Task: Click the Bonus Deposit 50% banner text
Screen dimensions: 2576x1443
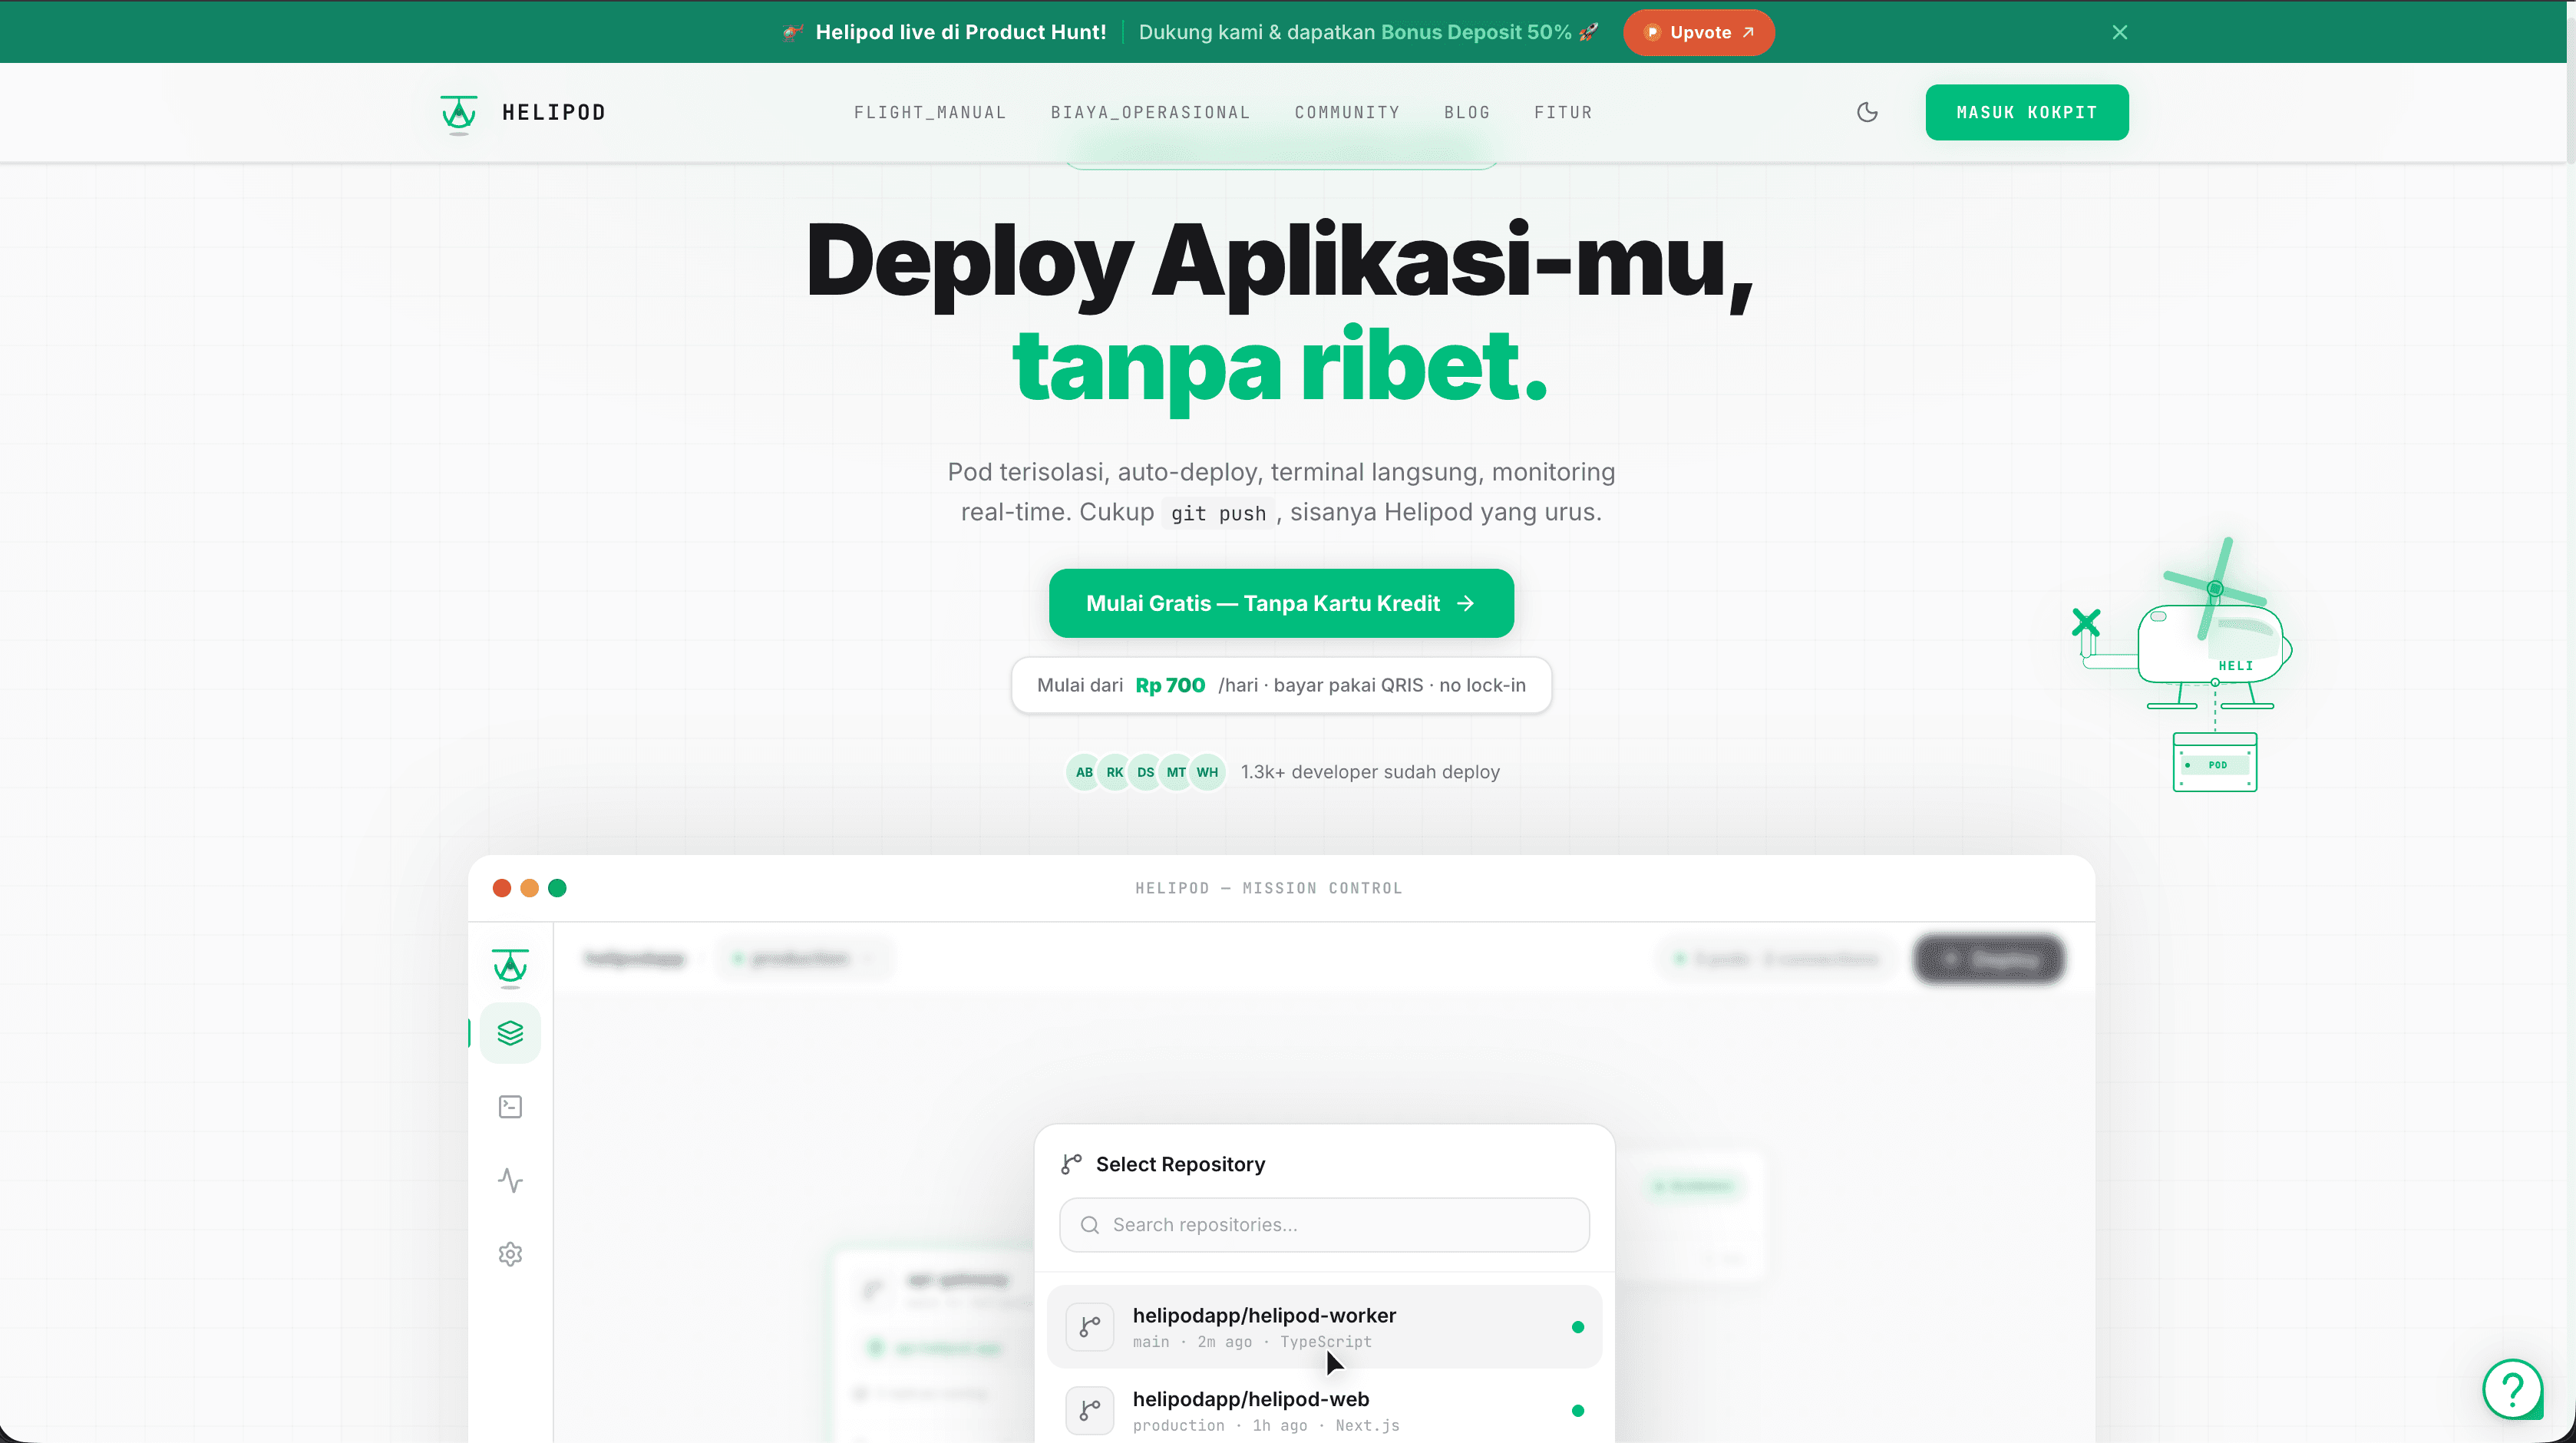Action: (1475, 32)
